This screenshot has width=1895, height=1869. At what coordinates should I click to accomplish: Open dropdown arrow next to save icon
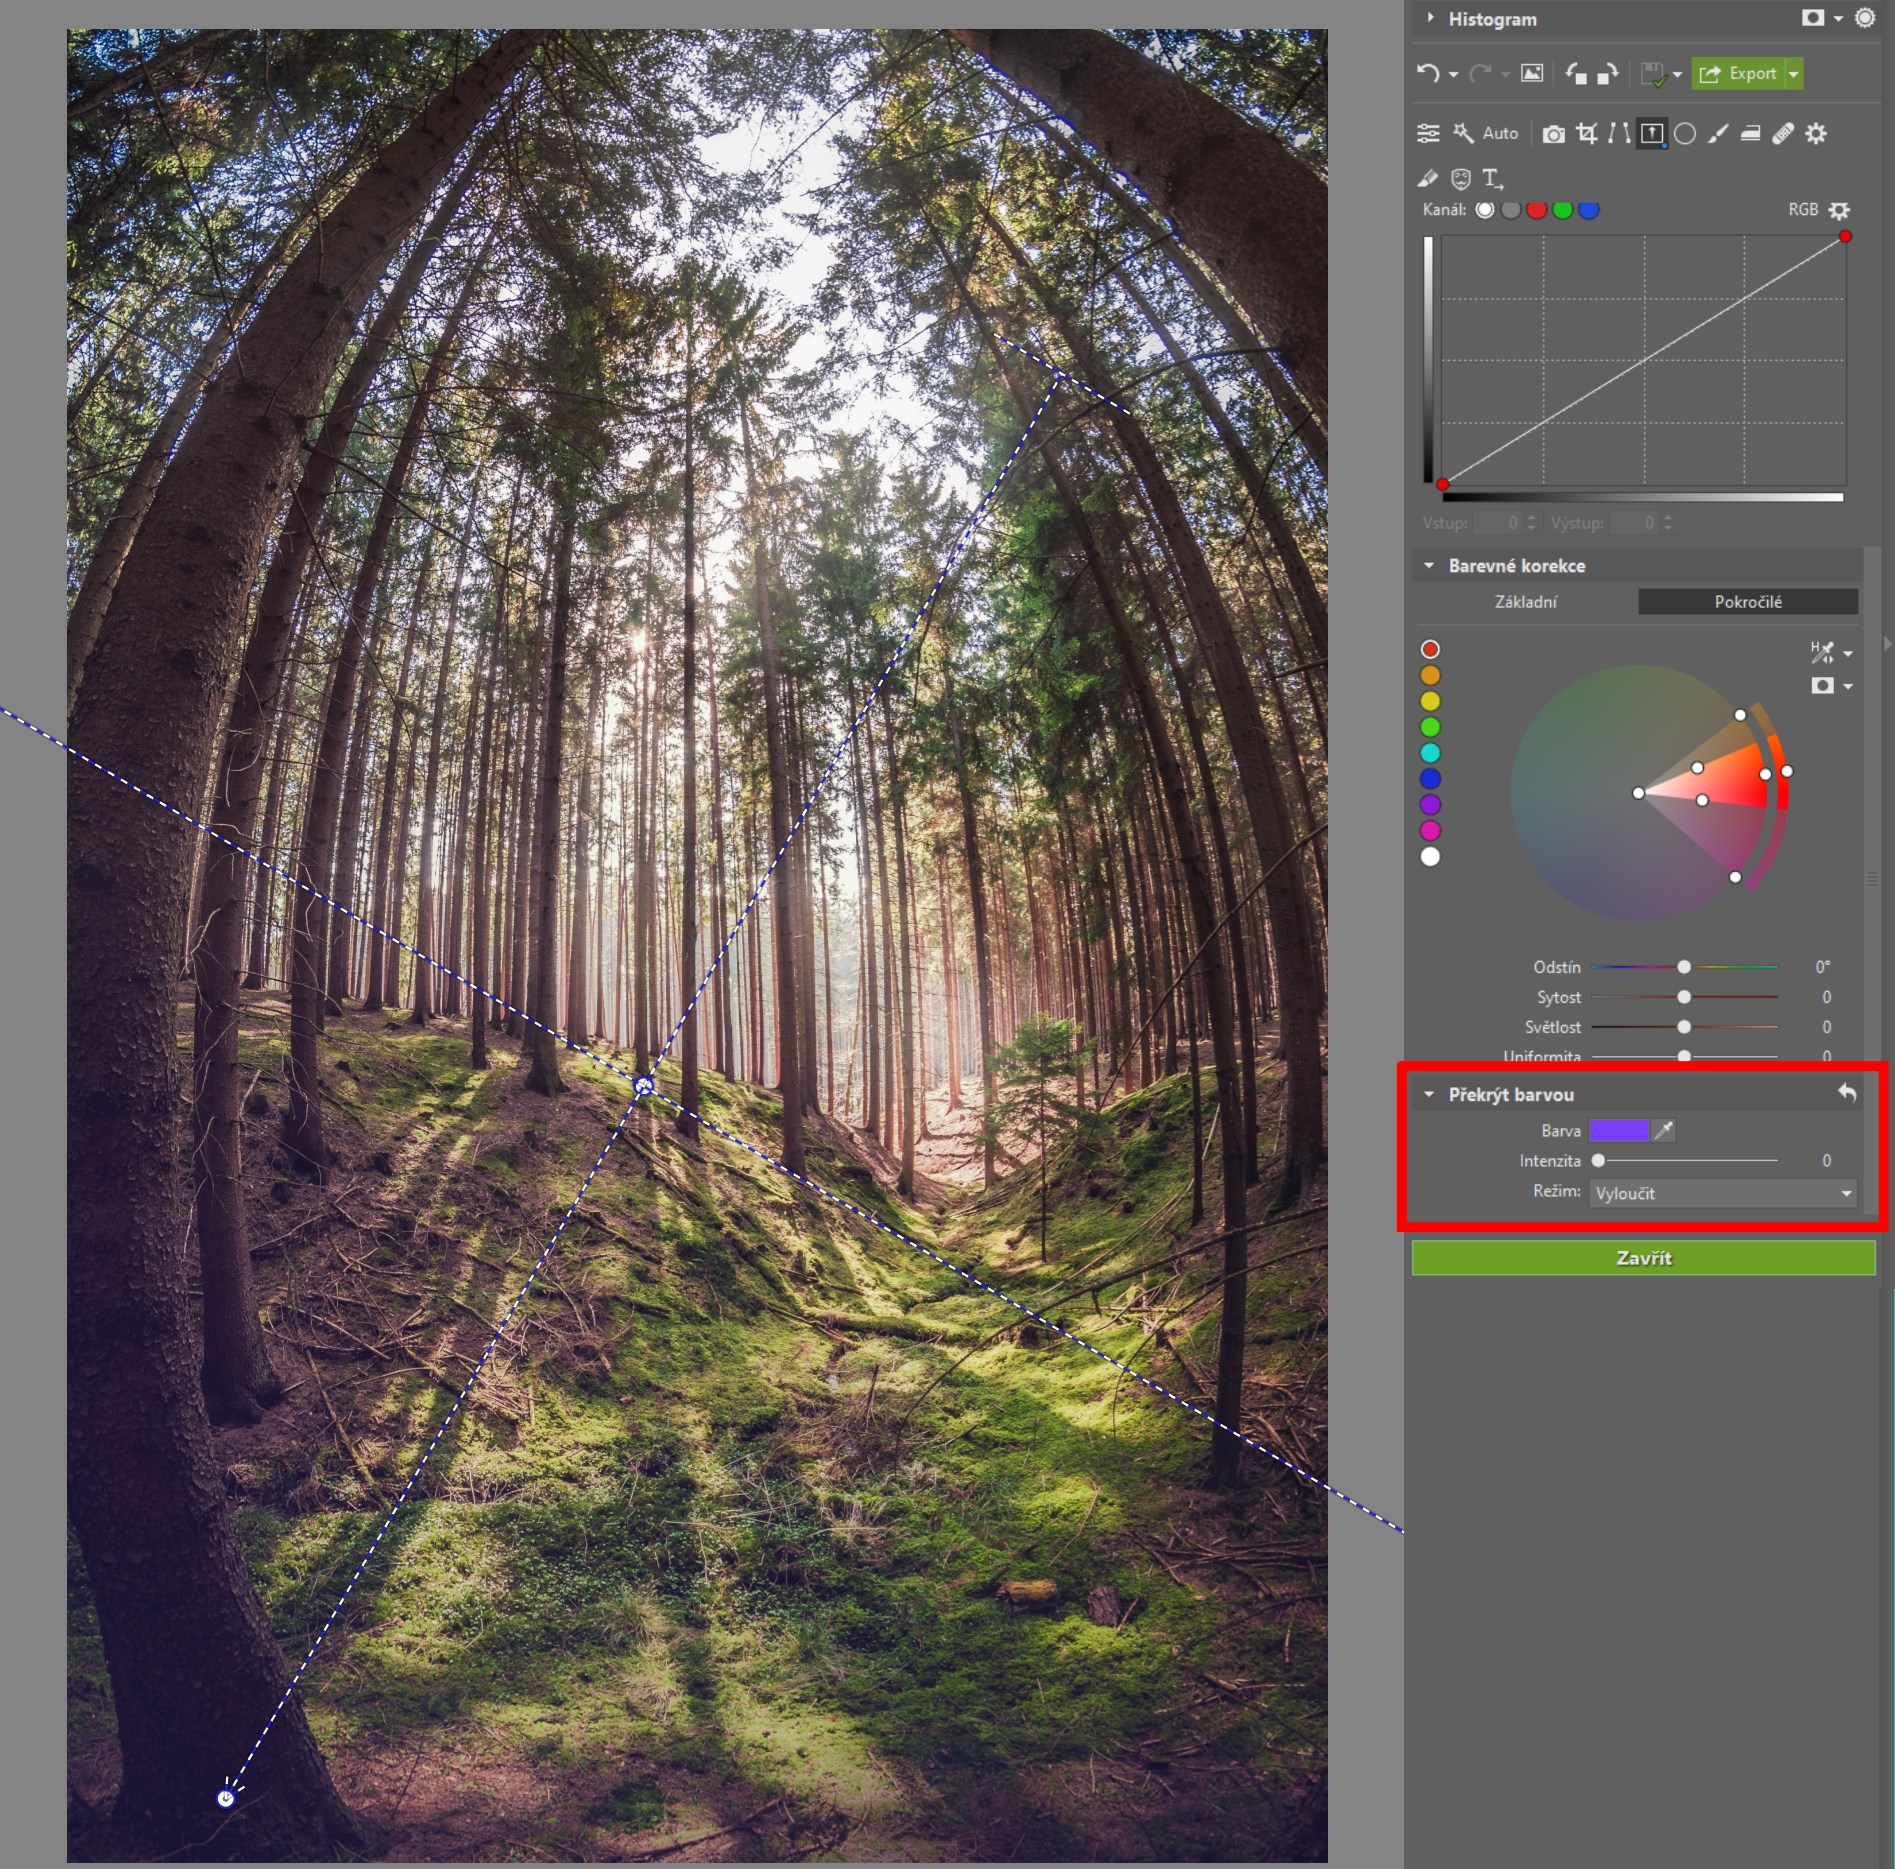(1677, 75)
